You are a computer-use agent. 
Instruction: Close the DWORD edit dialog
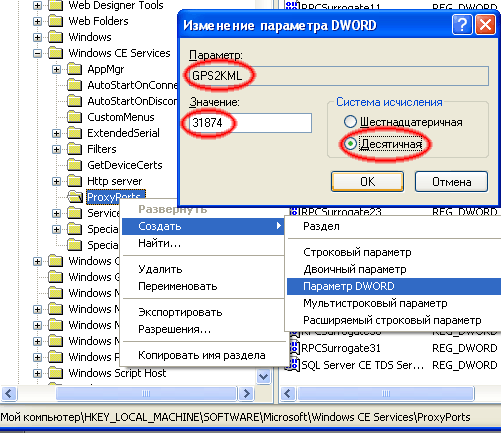[x=485, y=25]
